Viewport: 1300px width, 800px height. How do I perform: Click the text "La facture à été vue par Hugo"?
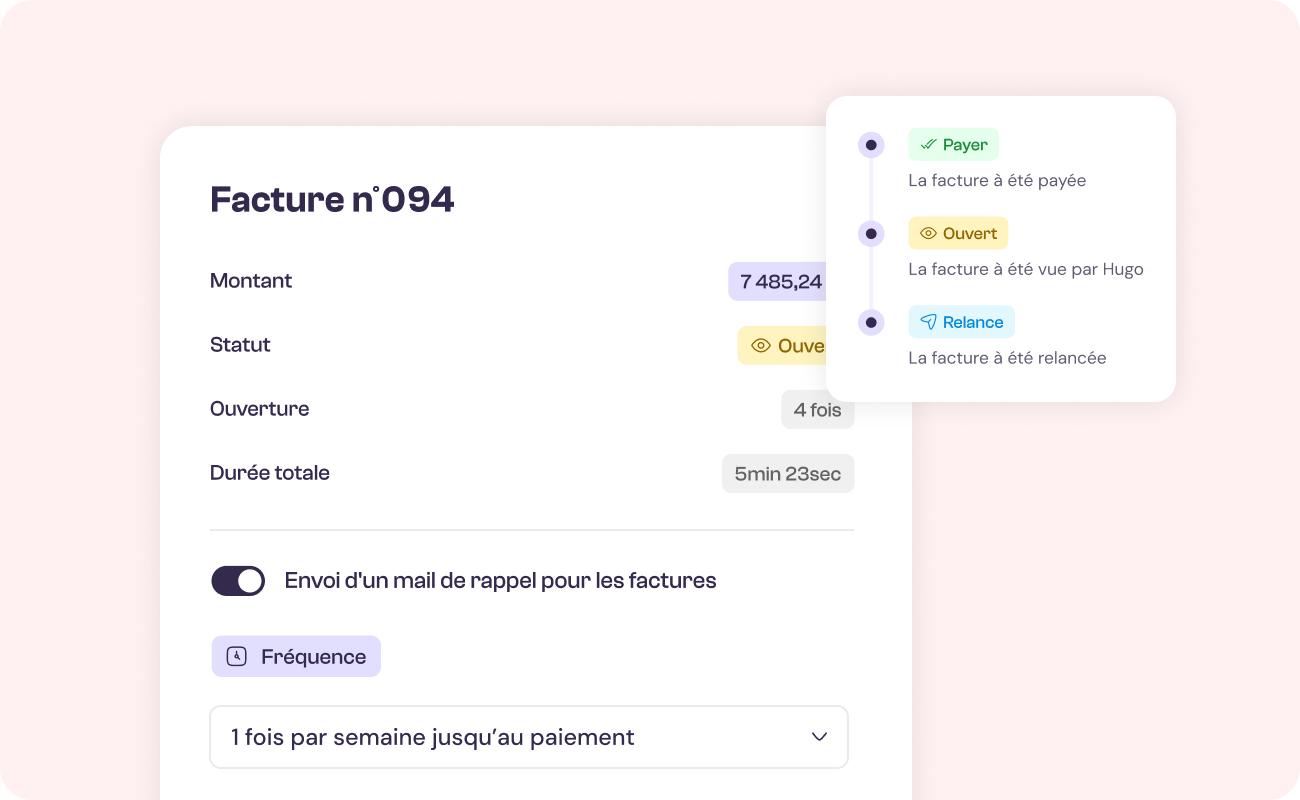click(1025, 269)
